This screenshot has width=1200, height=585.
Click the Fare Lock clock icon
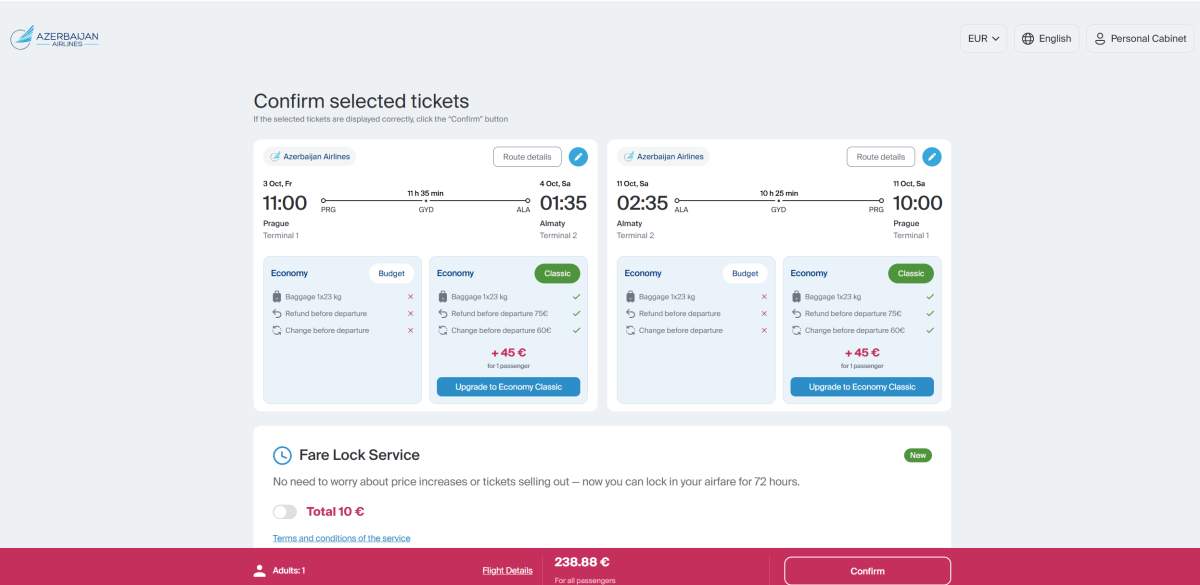tap(283, 455)
